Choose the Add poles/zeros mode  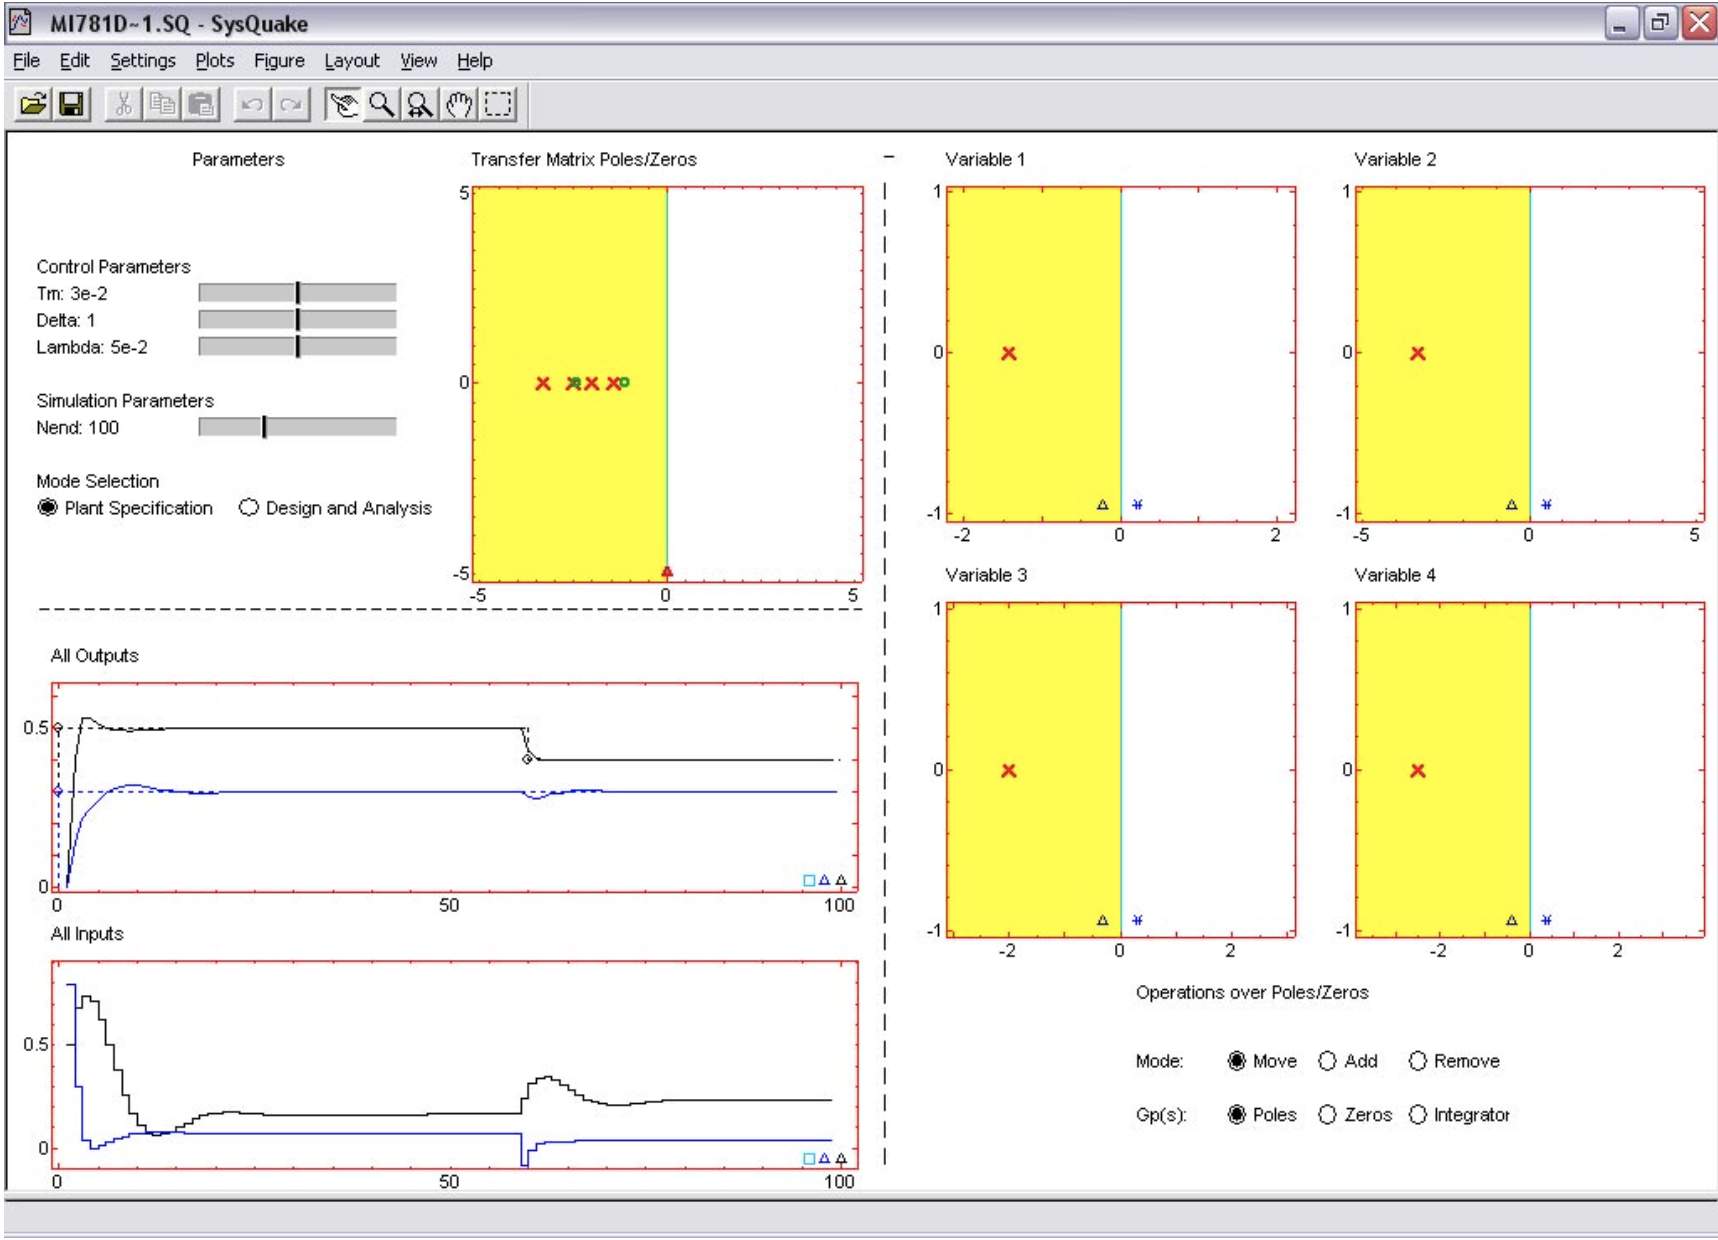coord(1327,1061)
